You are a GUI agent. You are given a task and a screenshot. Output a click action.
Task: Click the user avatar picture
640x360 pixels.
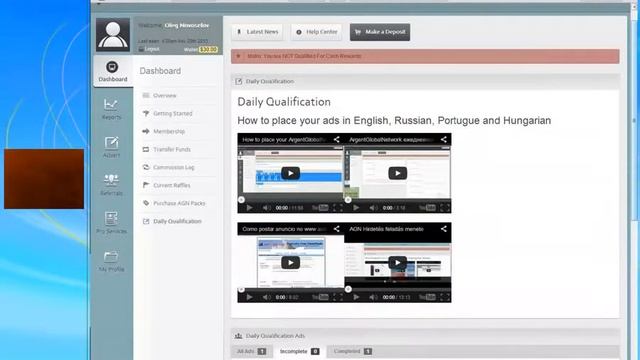113,34
